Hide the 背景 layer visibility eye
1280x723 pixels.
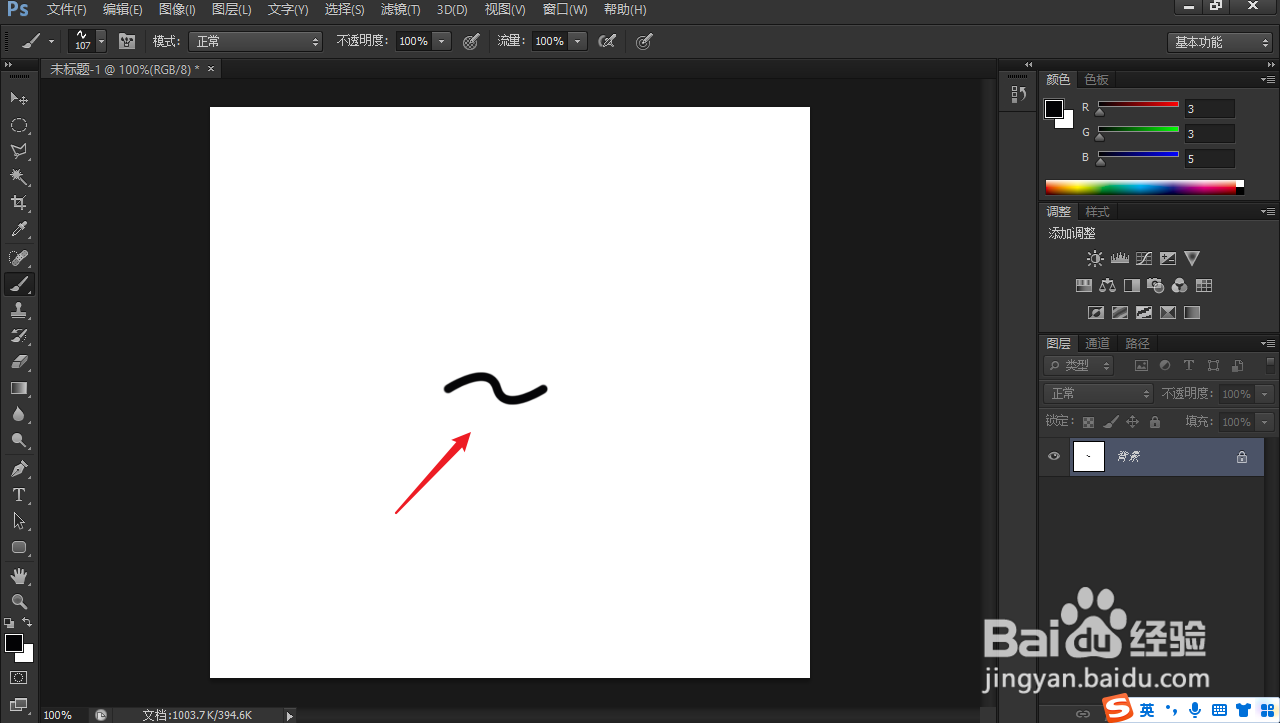pyautogui.click(x=1053, y=457)
